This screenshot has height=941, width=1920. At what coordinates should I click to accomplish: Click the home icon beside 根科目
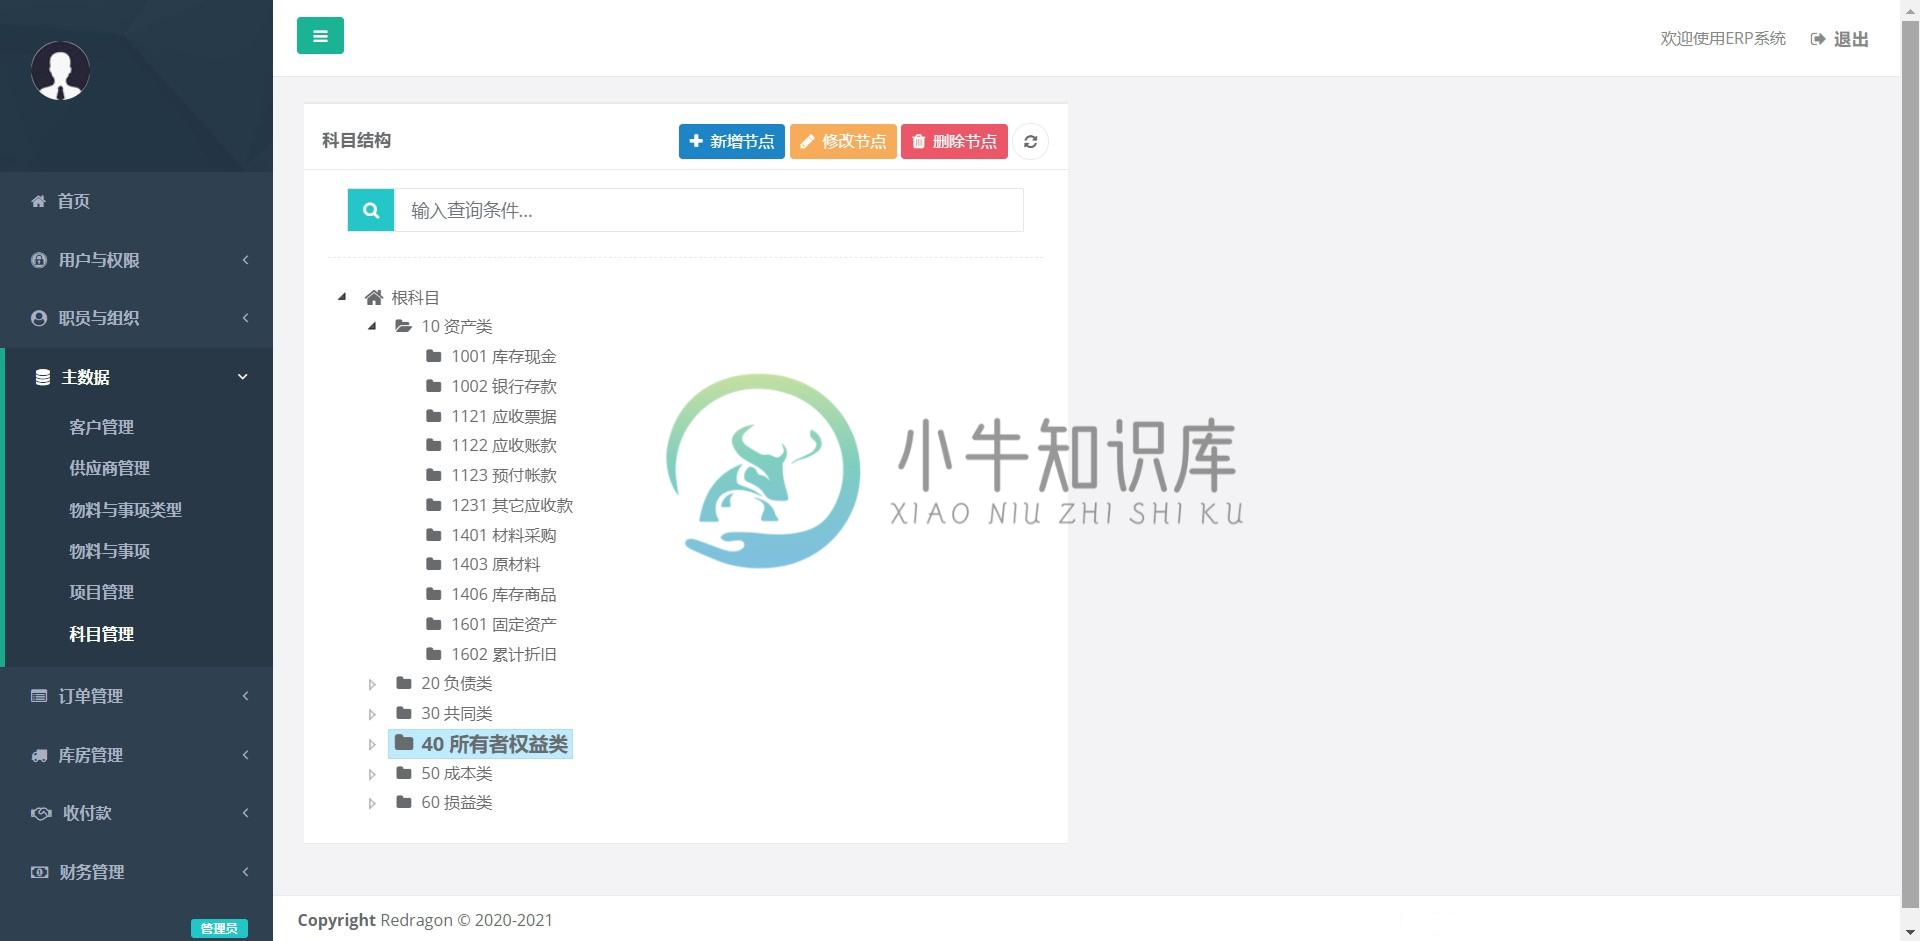click(x=374, y=297)
